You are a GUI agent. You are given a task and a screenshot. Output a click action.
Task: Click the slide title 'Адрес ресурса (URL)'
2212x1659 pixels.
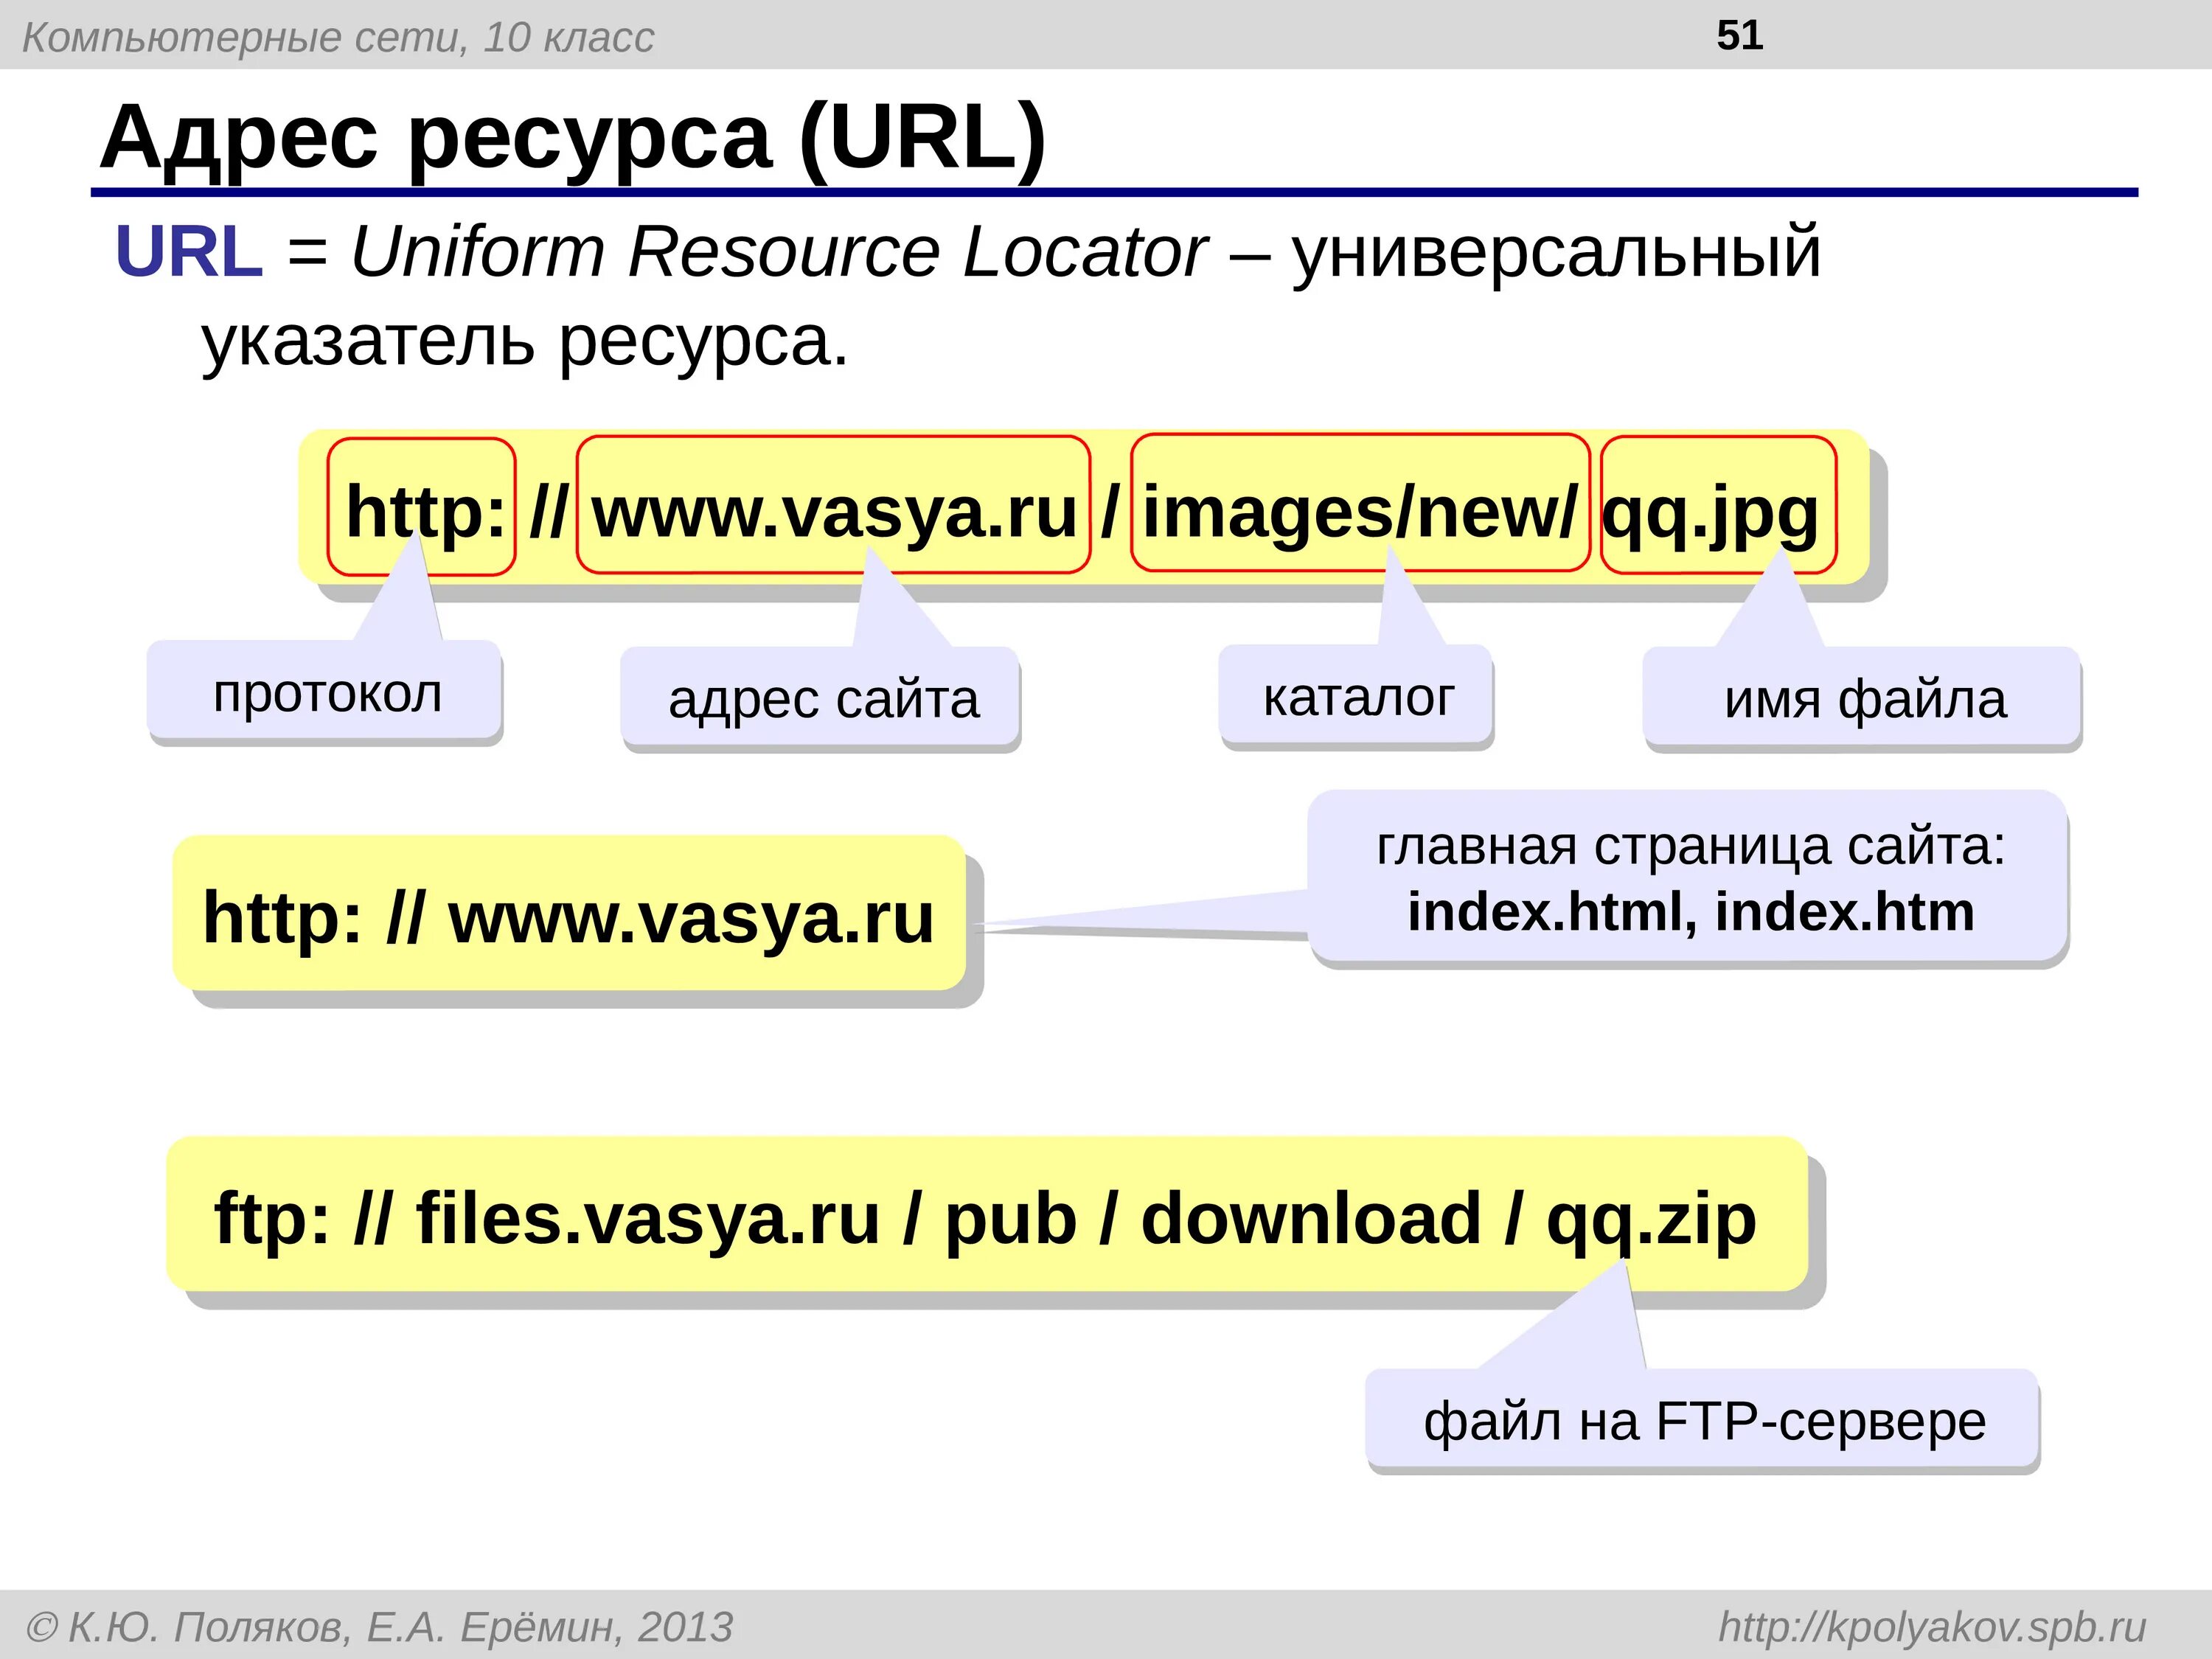(572, 137)
